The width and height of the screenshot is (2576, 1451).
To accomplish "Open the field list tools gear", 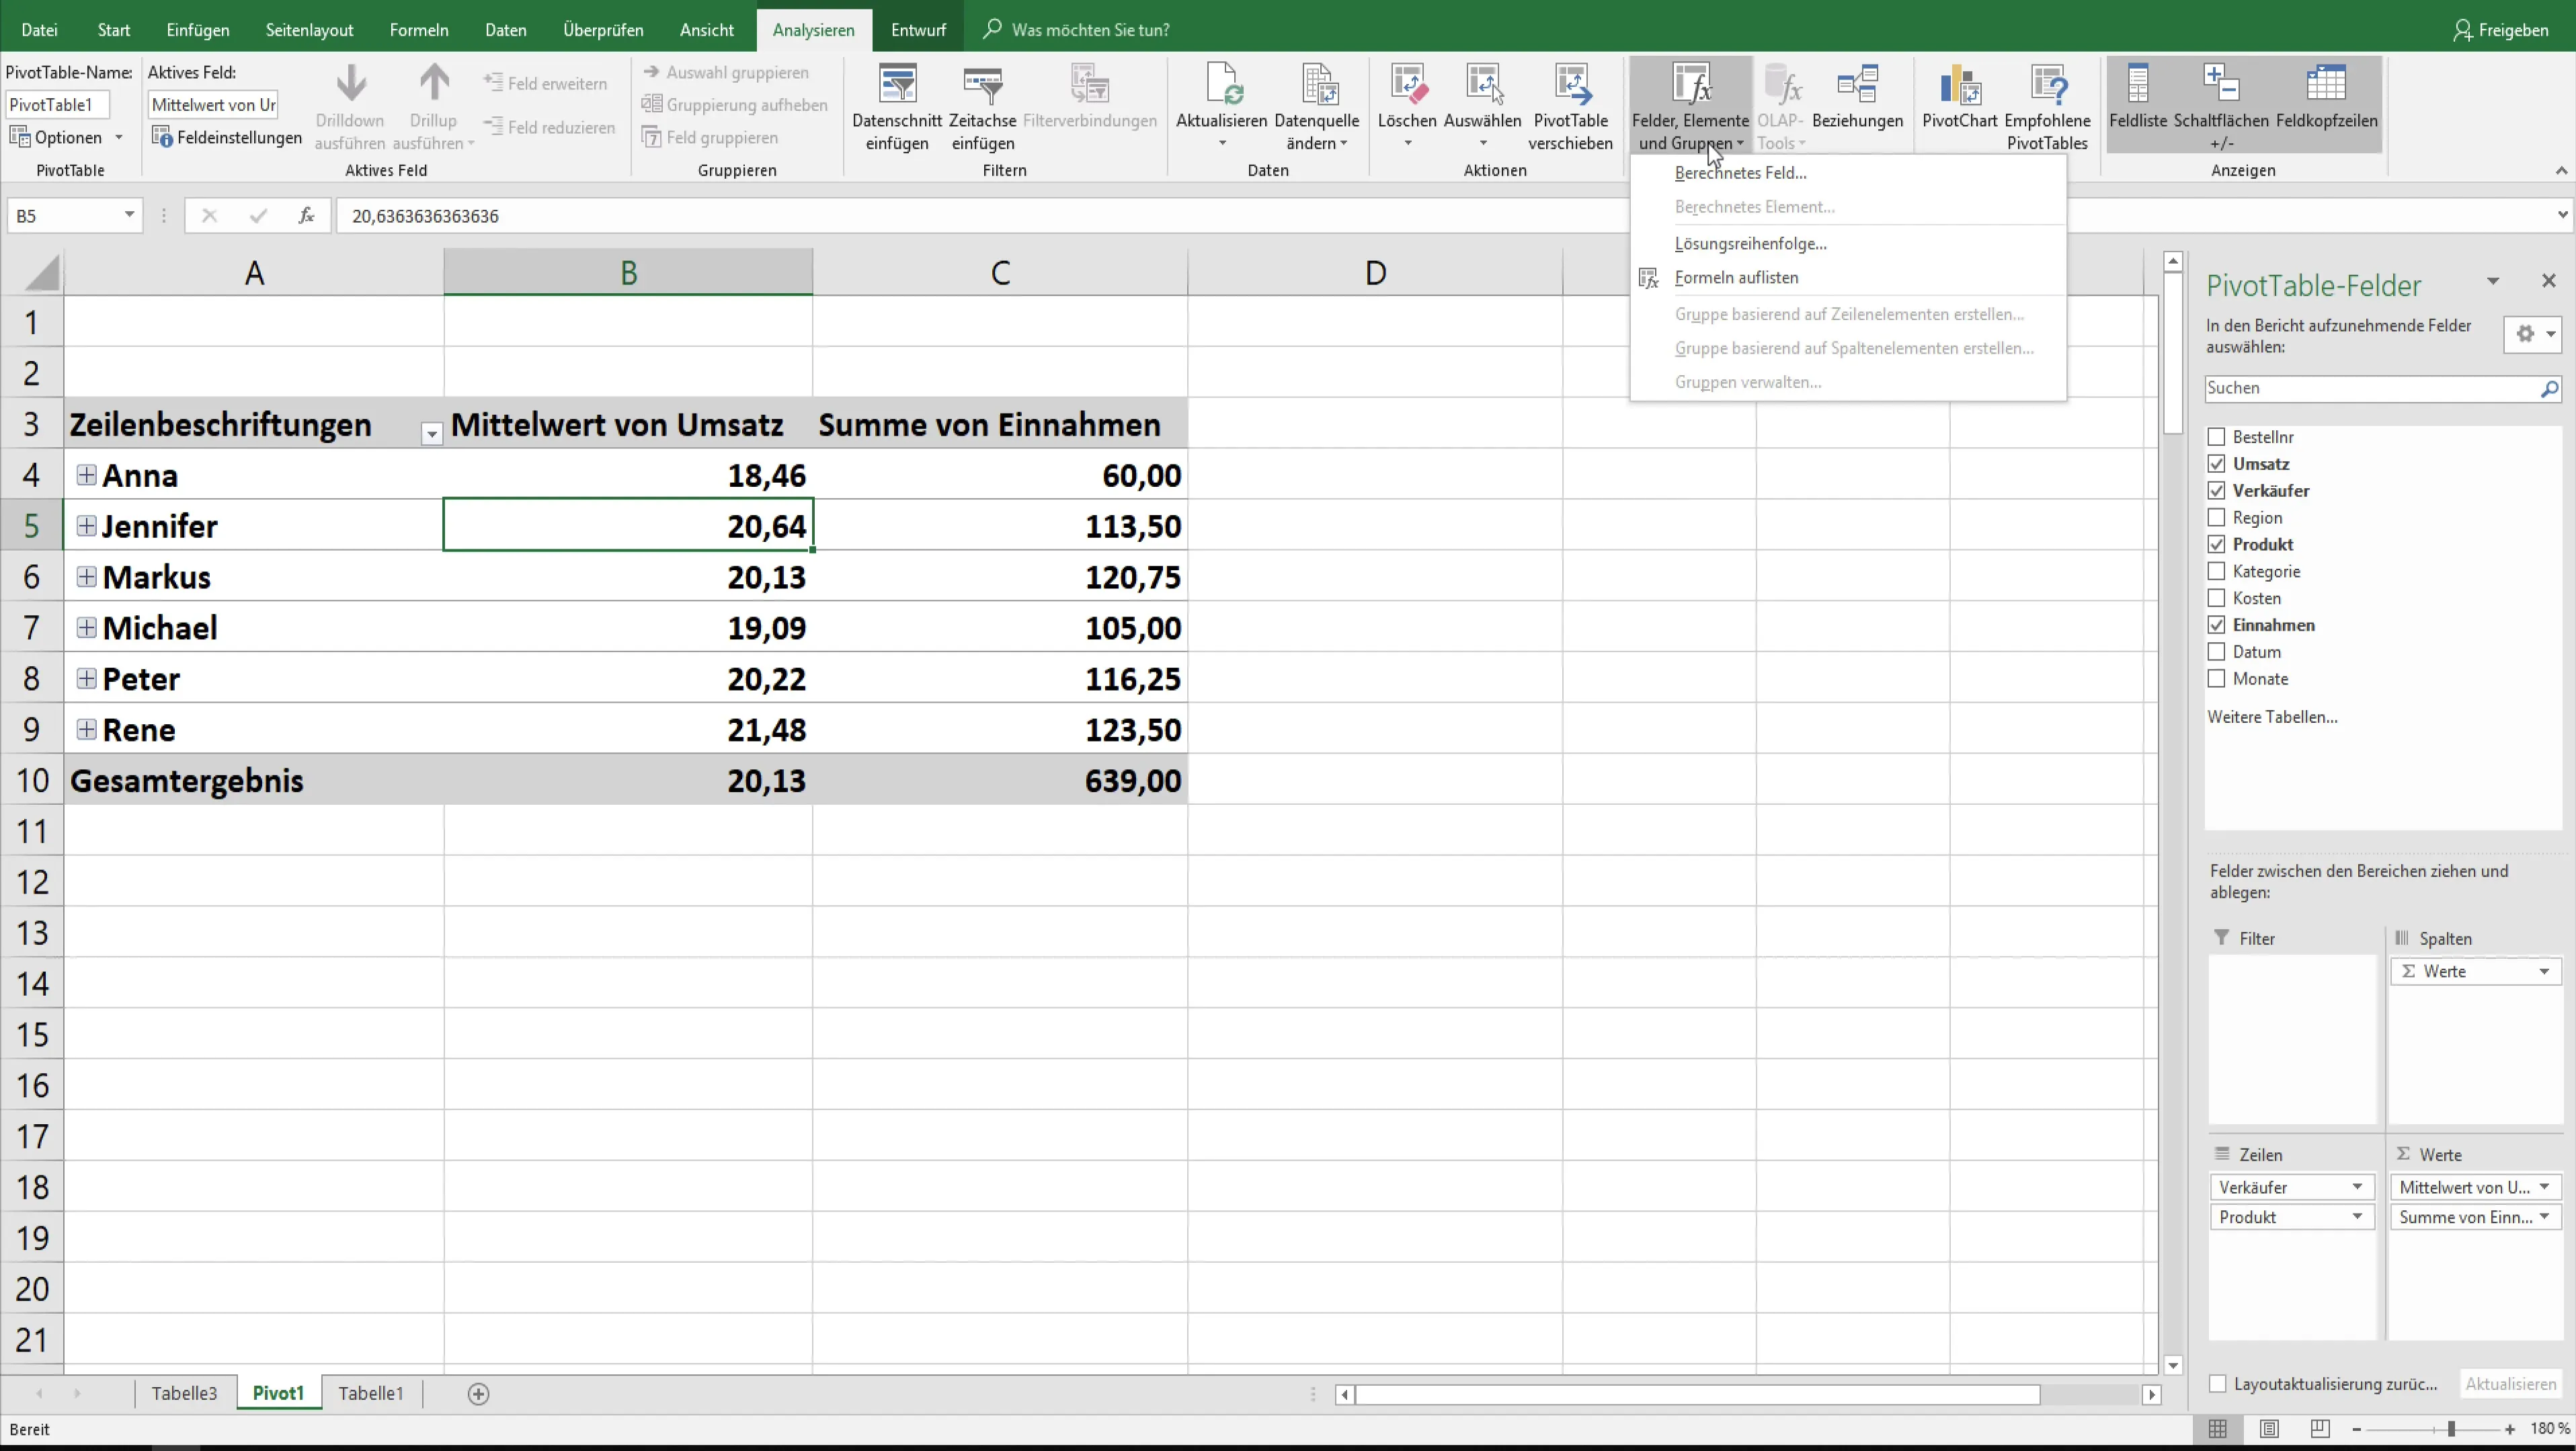I will click(2532, 334).
